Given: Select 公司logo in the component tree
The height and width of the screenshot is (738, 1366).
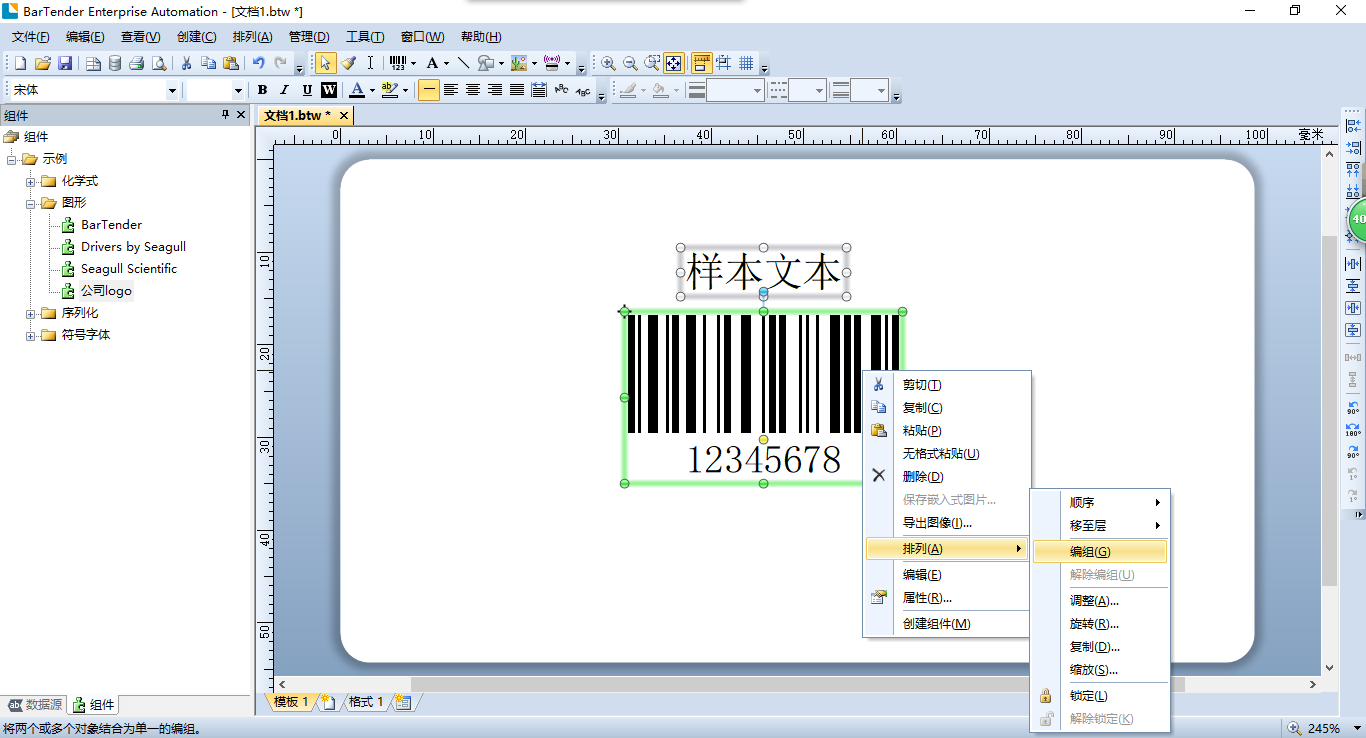Looking at the screenshot, I should (106, 291).
